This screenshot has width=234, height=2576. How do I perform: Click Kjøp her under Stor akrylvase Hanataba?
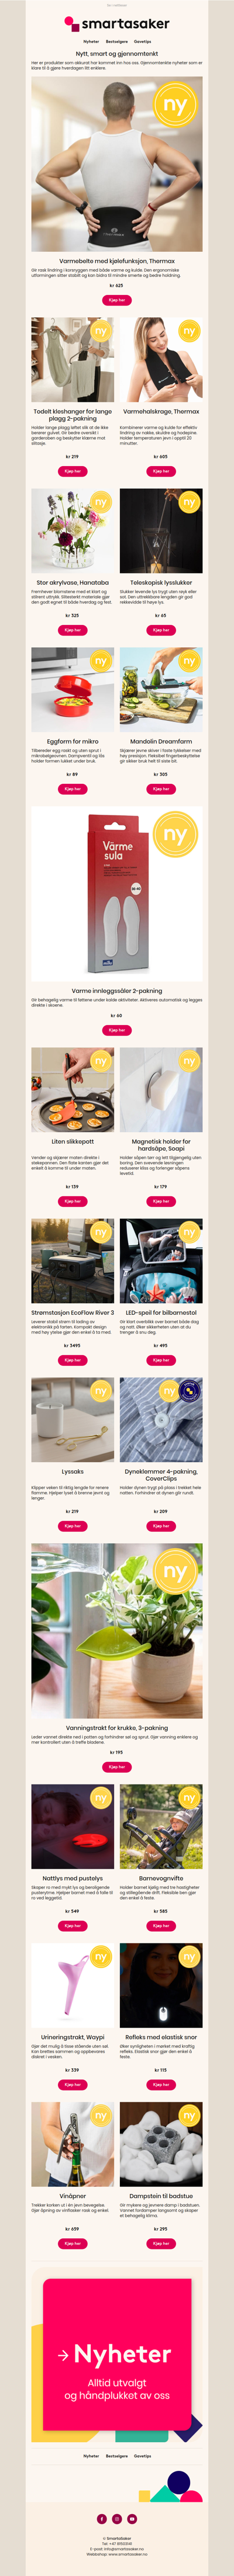coord(72,630)
